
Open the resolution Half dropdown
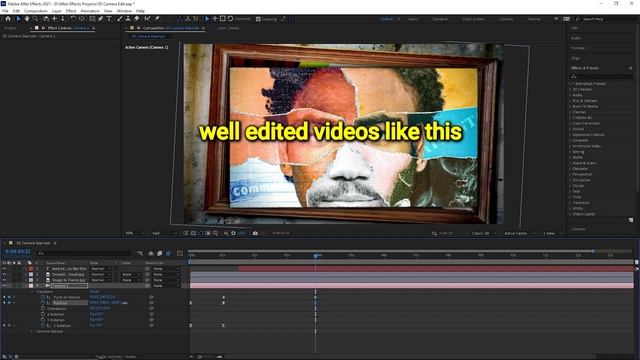click(x=164, y=233)
